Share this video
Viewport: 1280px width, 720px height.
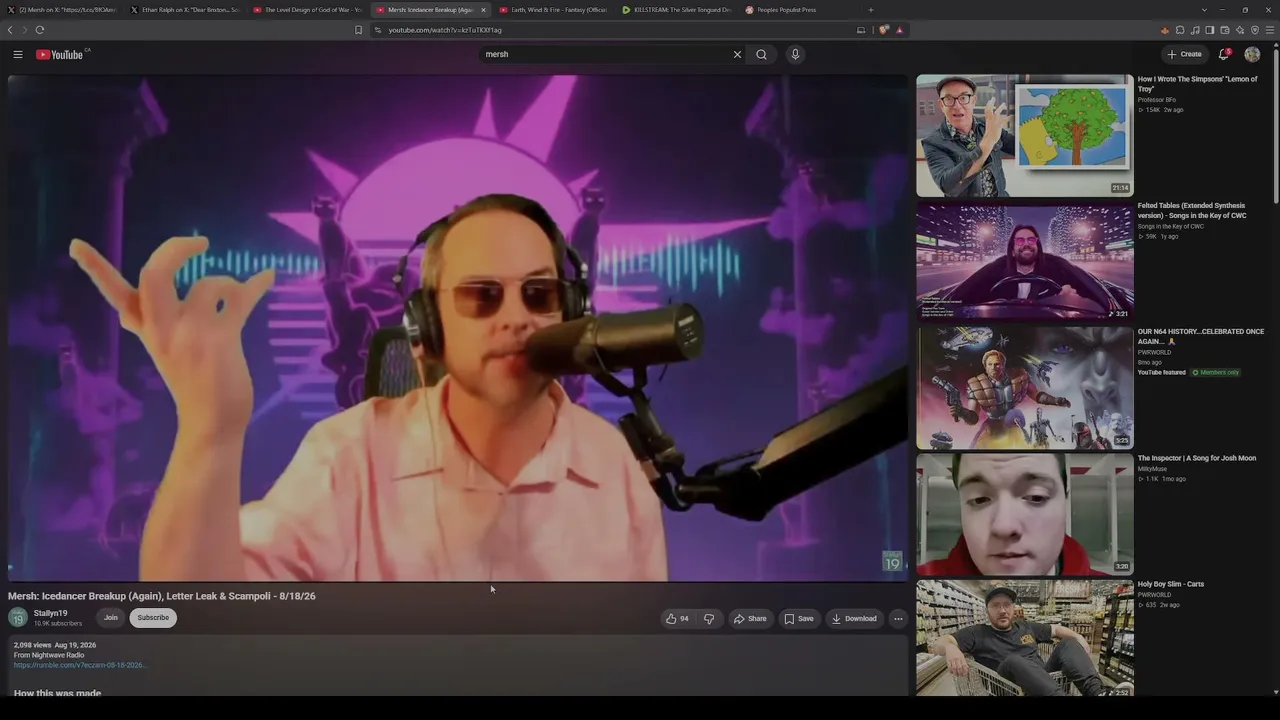[x=750, y=618]
